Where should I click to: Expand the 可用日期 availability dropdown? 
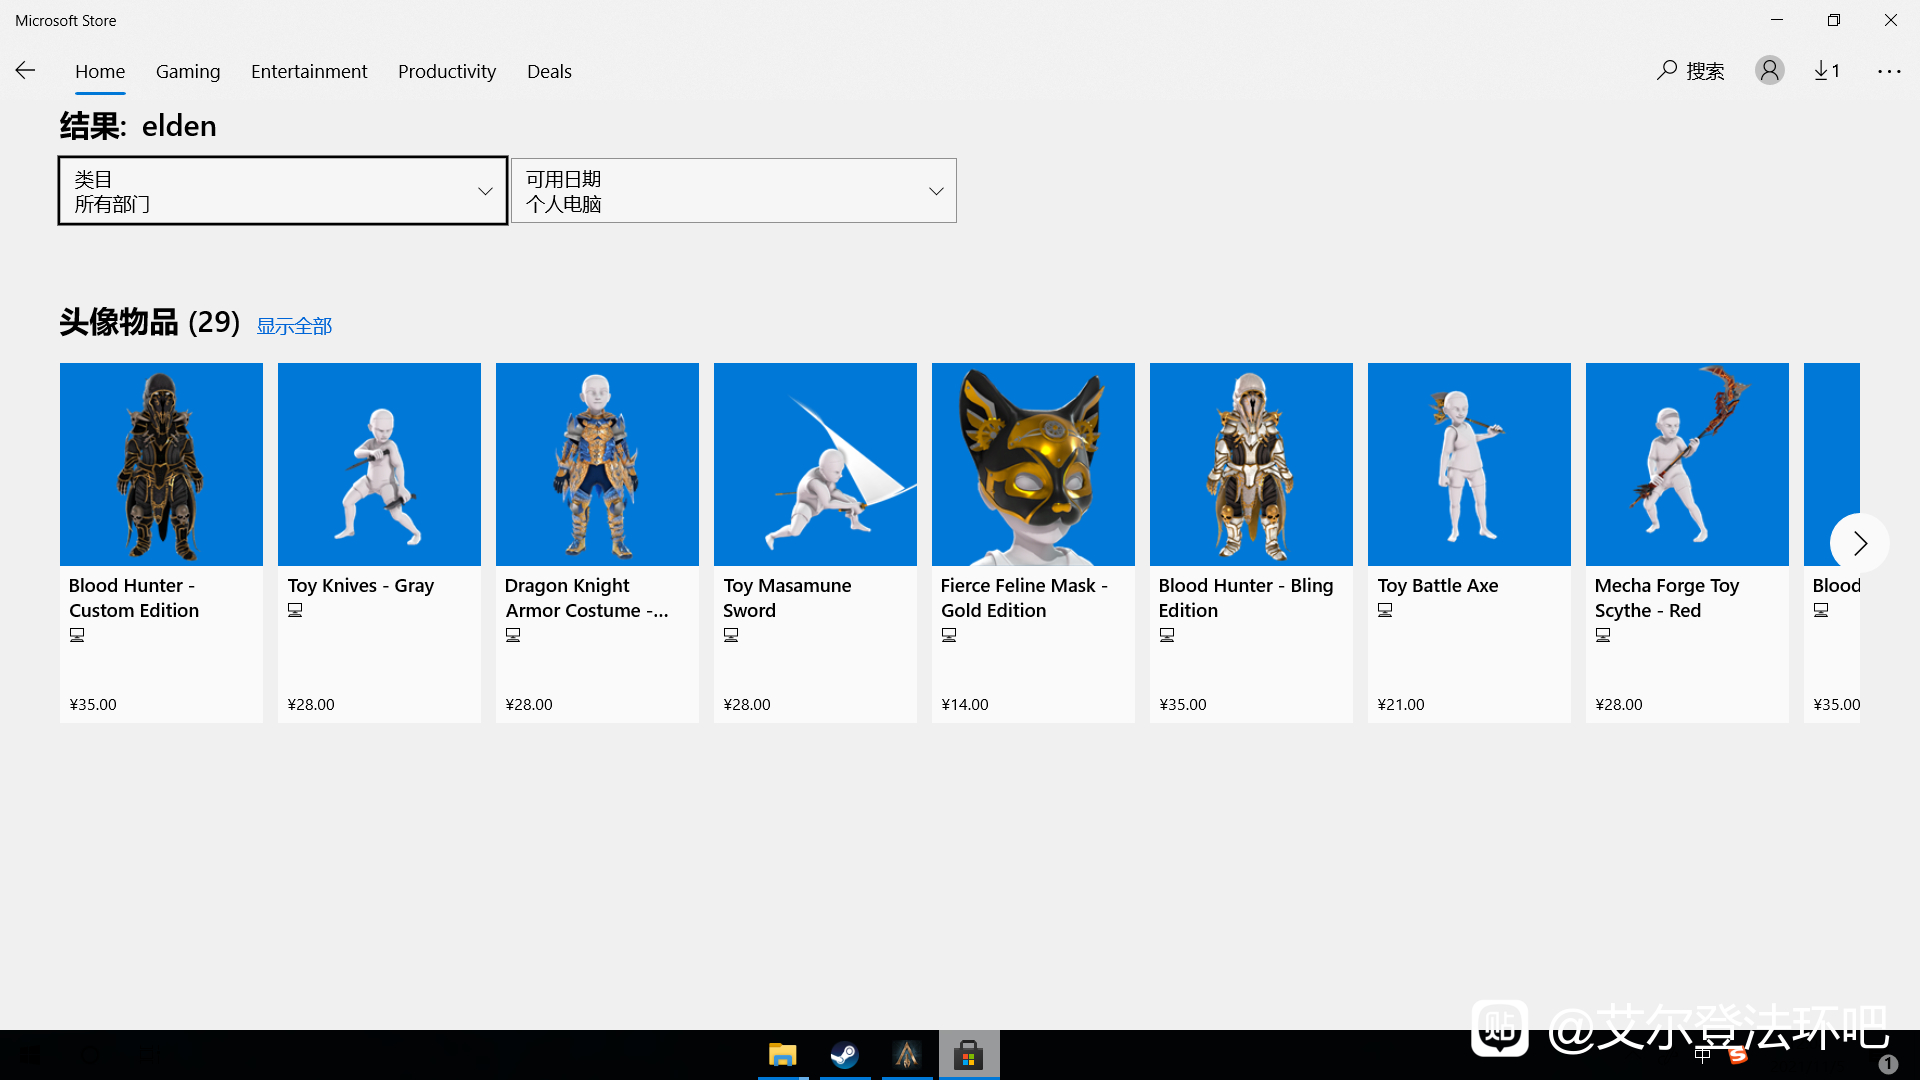[x=734, y=190]
